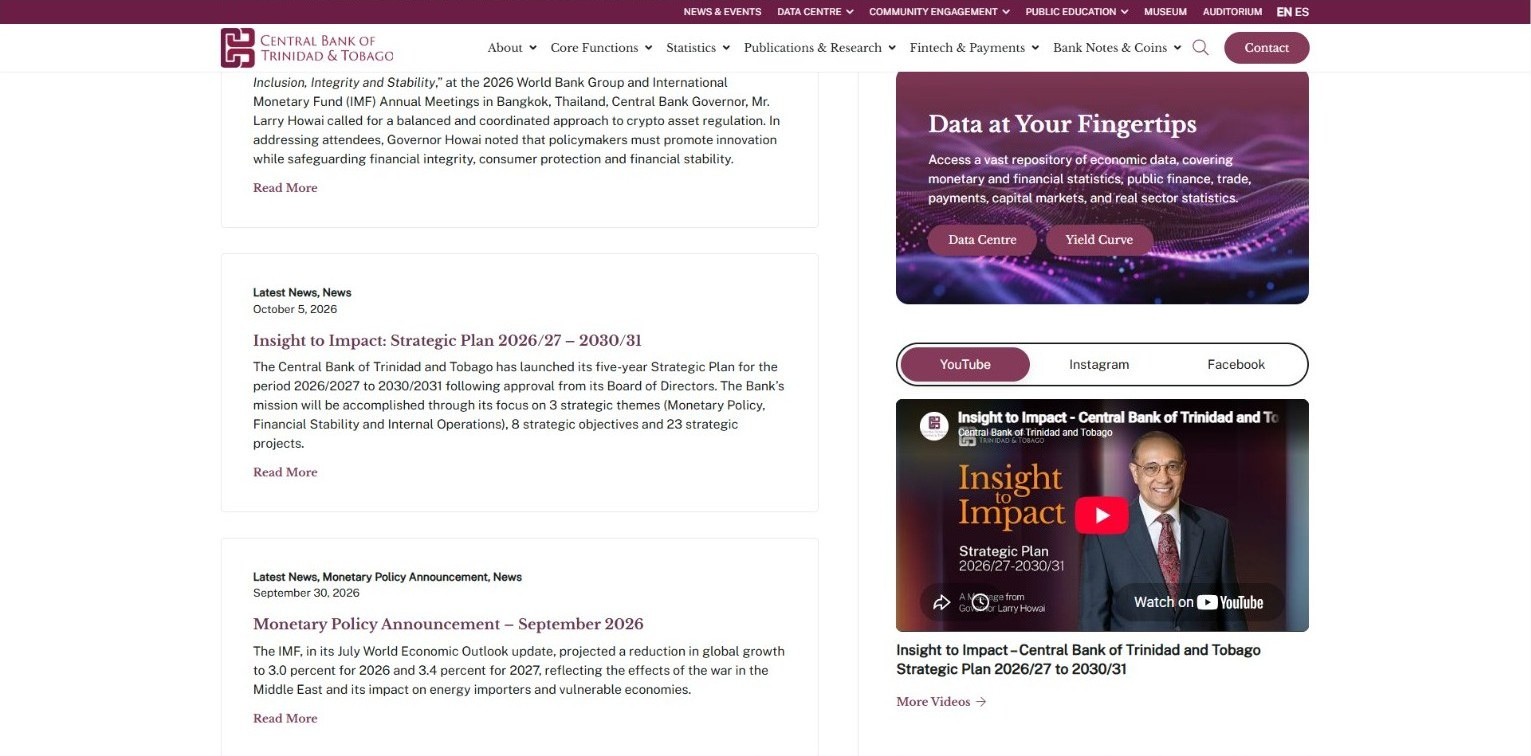Screen dimensions: 1531x756
Task: Click October 5, 2026 date text
Action: 295,309
